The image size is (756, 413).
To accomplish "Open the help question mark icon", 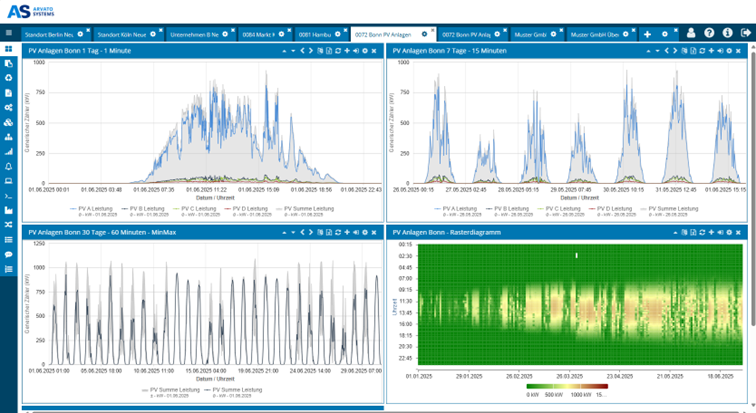I will pos(709,33).
